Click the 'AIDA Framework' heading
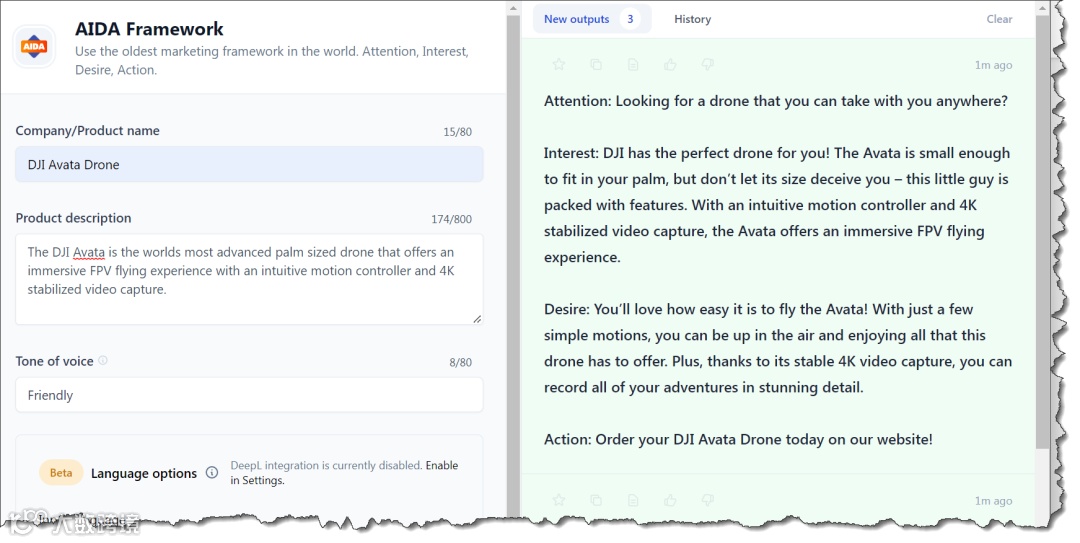 pos(149,29)
